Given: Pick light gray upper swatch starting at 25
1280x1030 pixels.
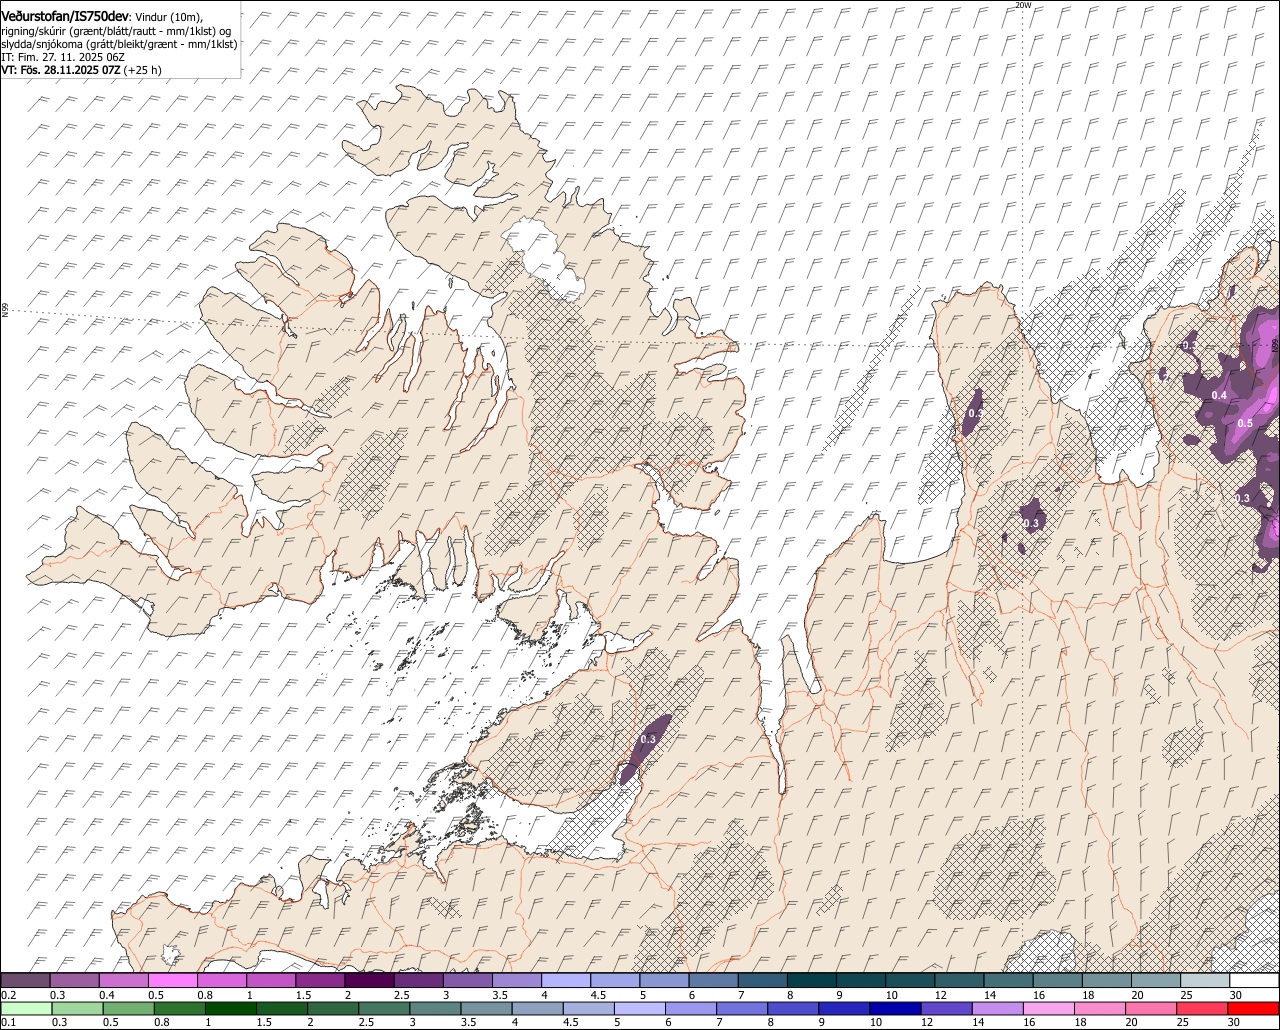Looking at the screenshot, I should click(x=1206, y=980).
